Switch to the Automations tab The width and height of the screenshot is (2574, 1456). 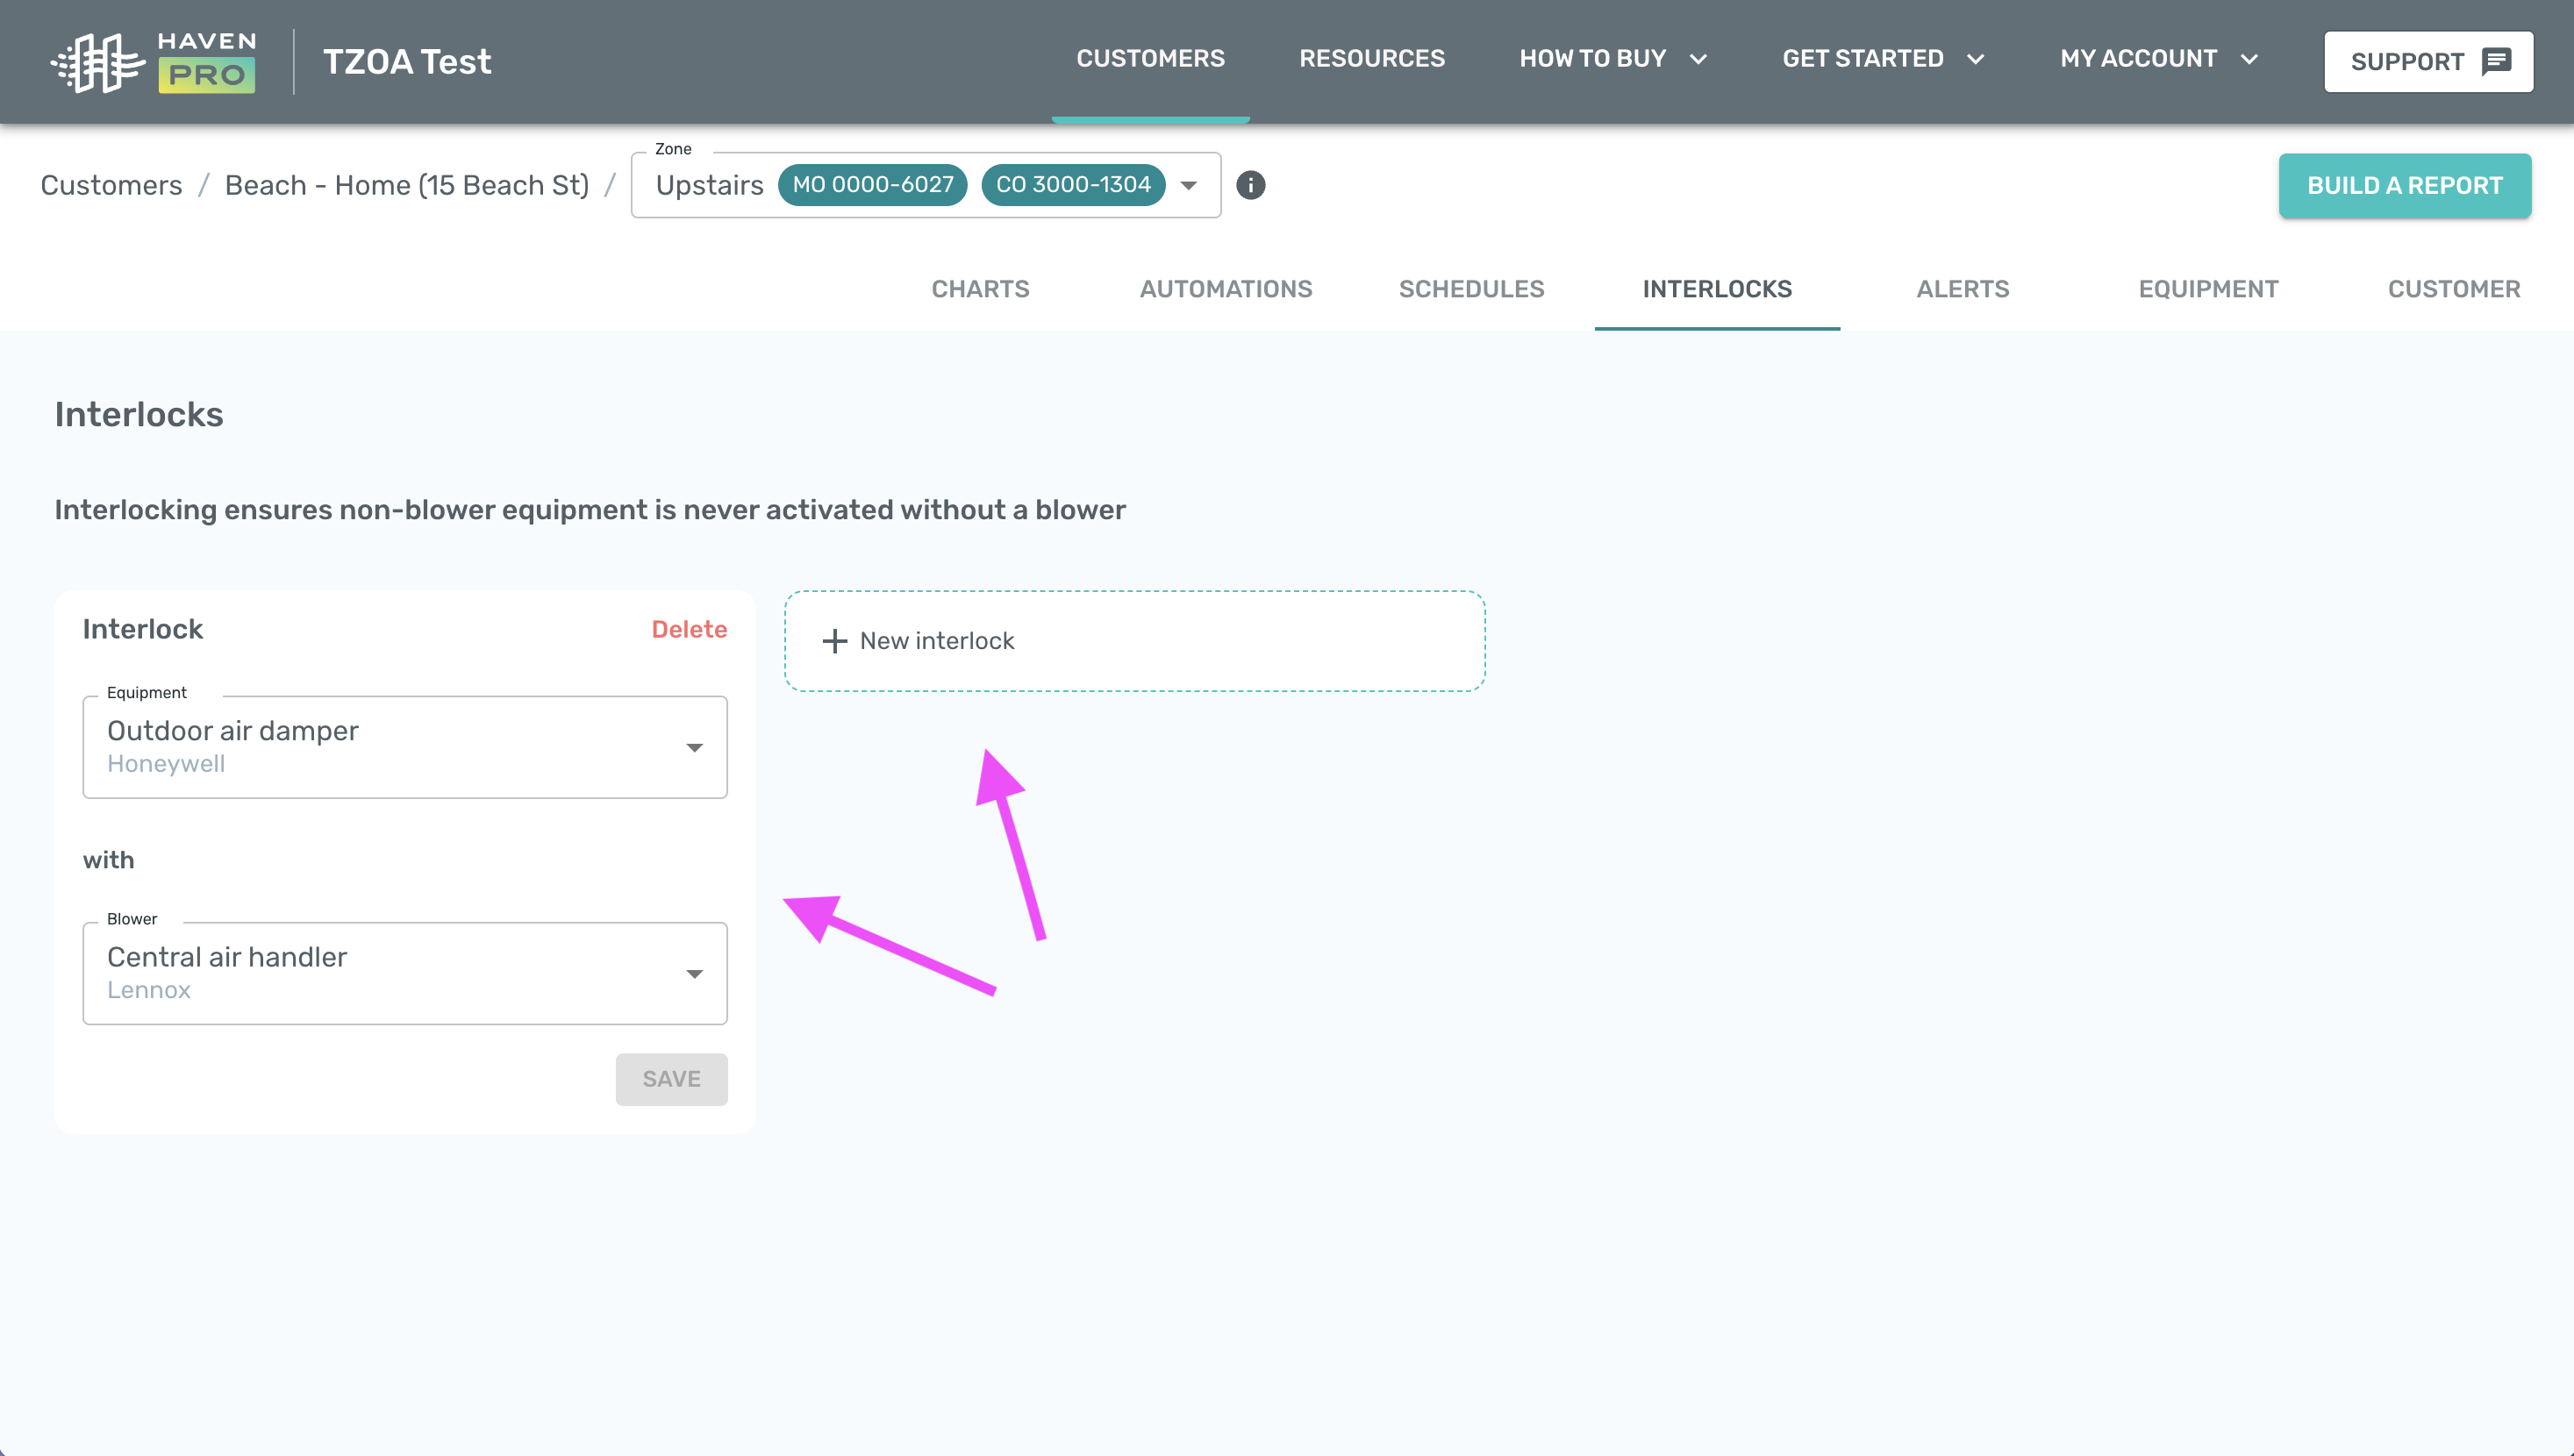tap(1226, 289)
